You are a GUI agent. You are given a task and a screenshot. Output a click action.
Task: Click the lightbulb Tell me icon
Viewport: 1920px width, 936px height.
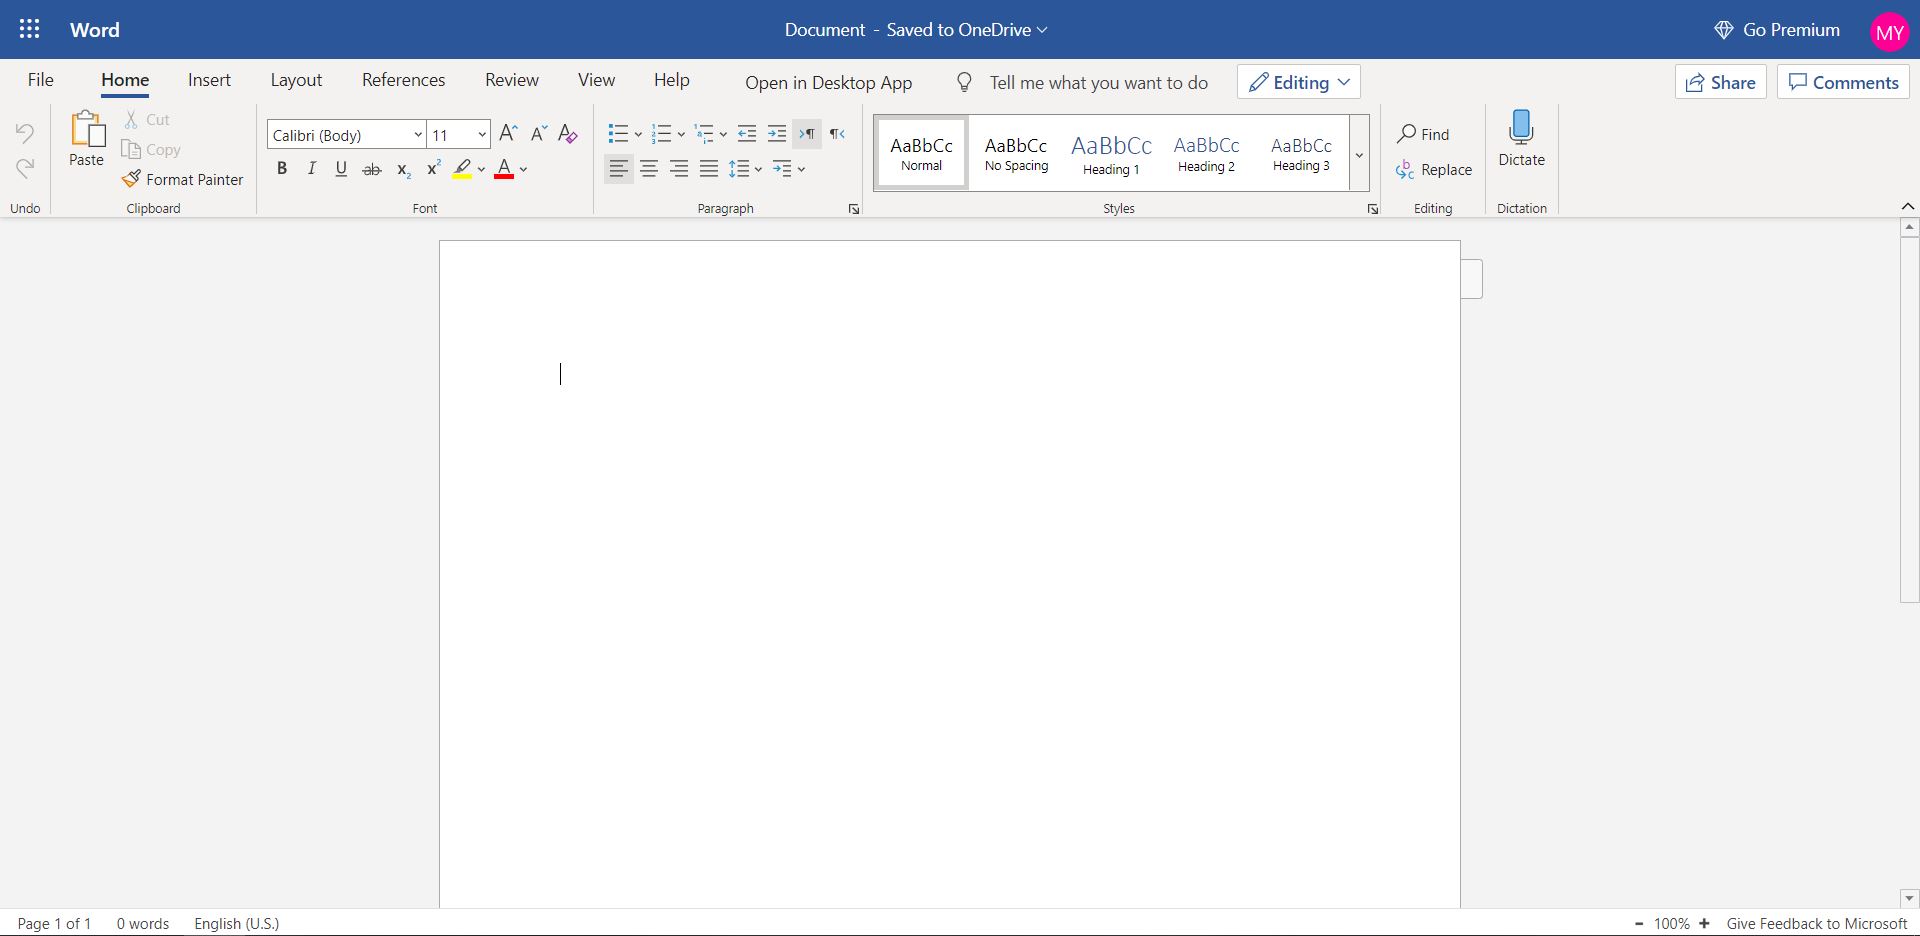pyautogui.click(x=964, y=82)
